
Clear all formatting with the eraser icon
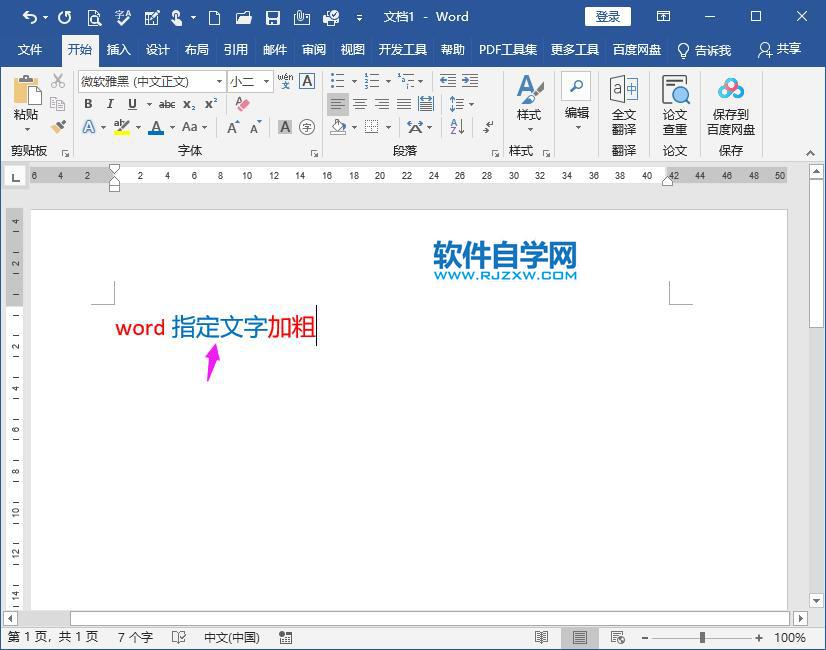click(x=243, y=104)
